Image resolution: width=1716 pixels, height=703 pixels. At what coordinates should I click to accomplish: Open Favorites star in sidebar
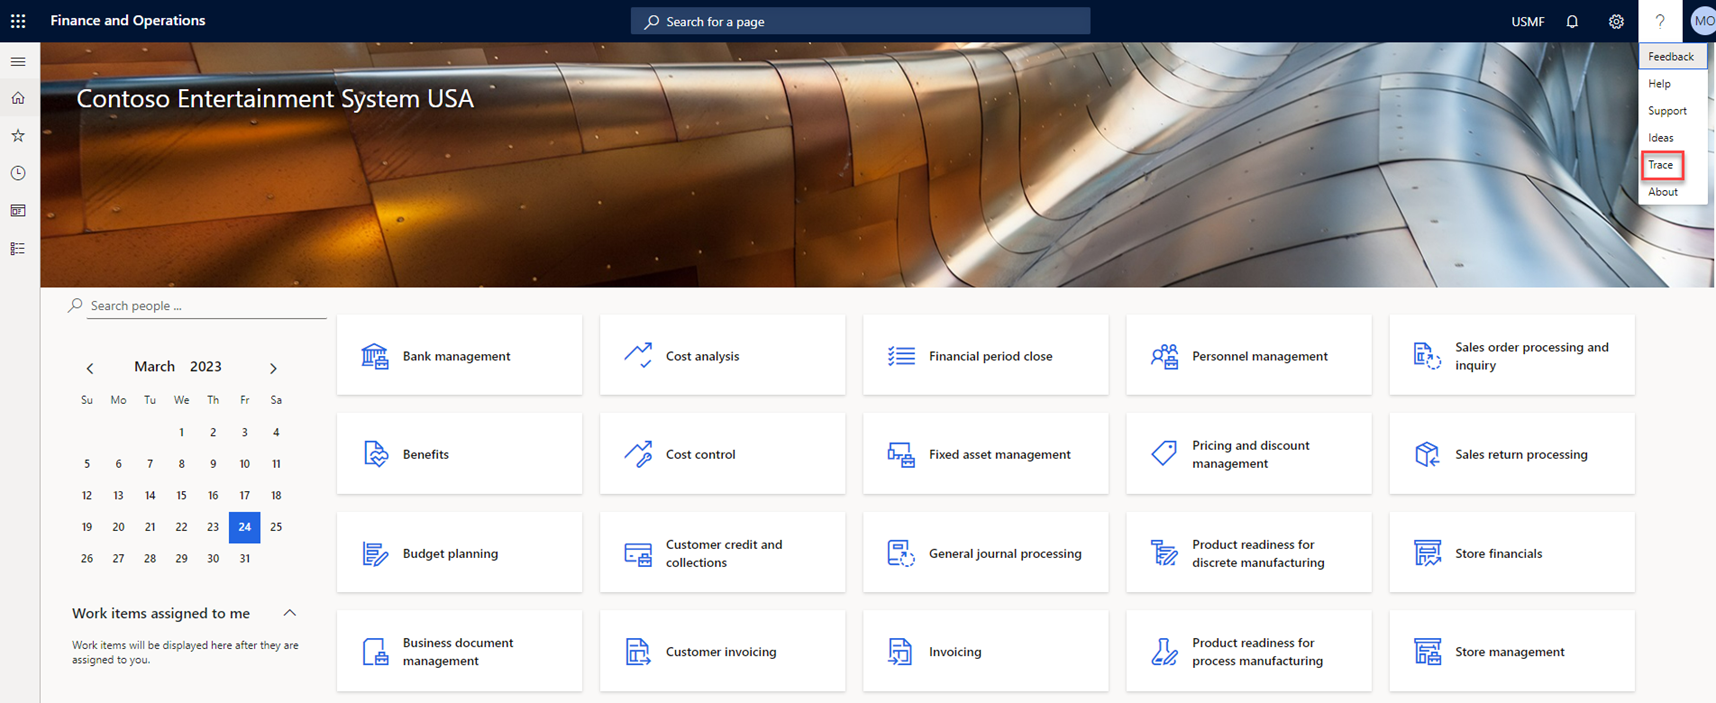[x=18, y=135]
